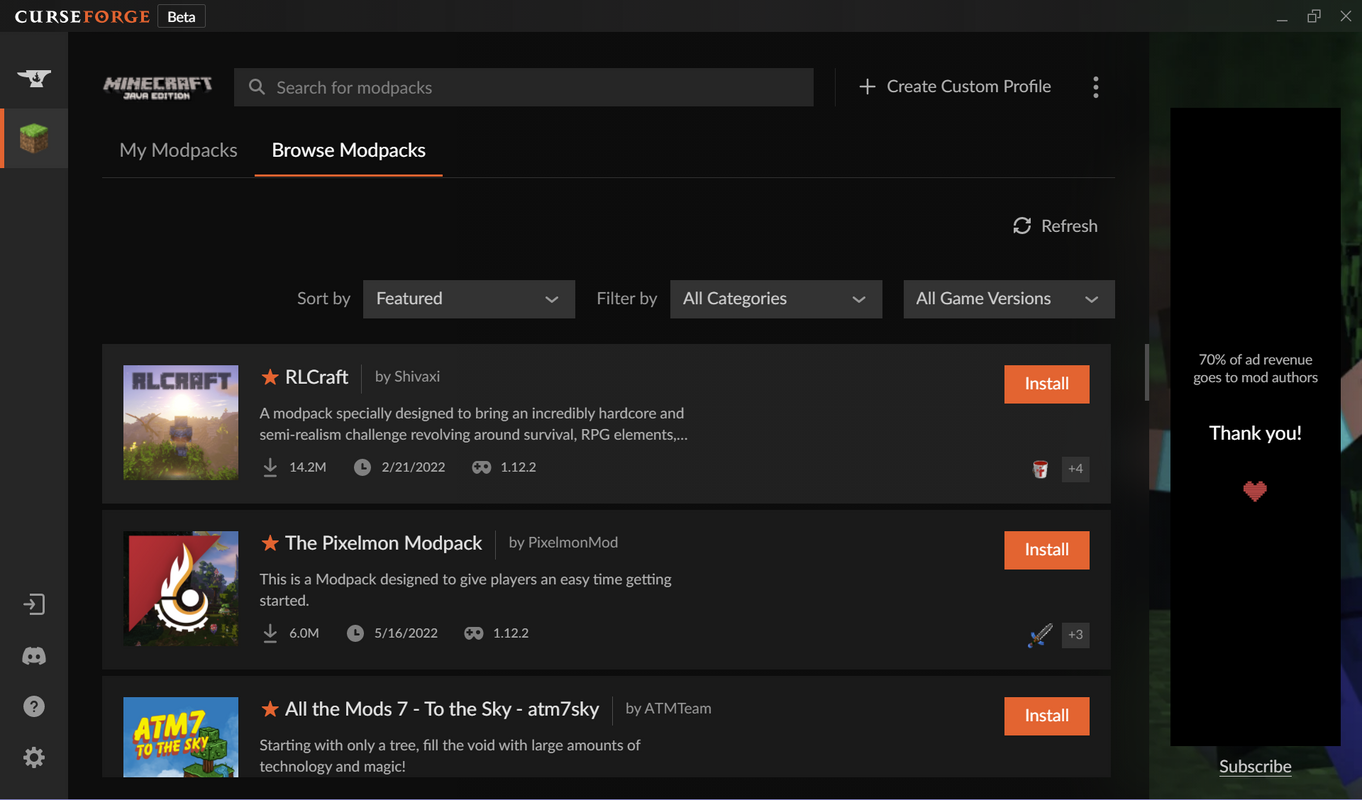
Task: Open the RLCraft thumbnail image
Action: point(181,422)
